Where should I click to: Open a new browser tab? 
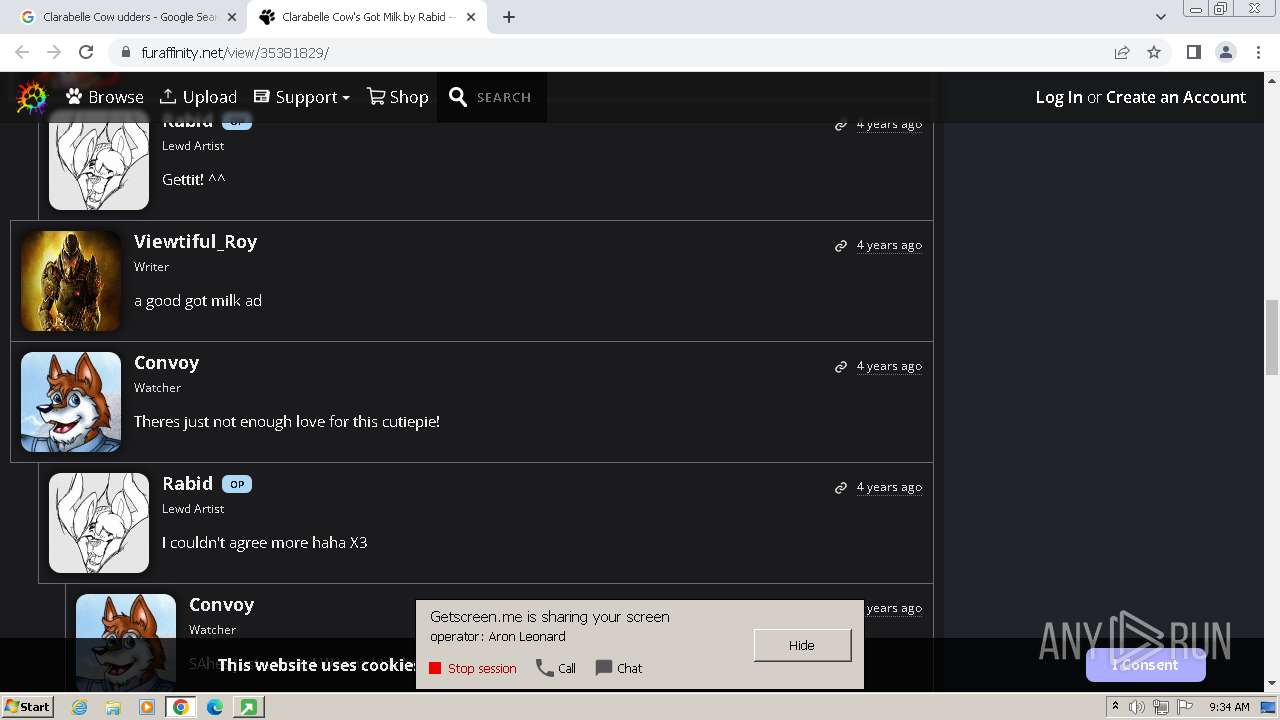509,17
